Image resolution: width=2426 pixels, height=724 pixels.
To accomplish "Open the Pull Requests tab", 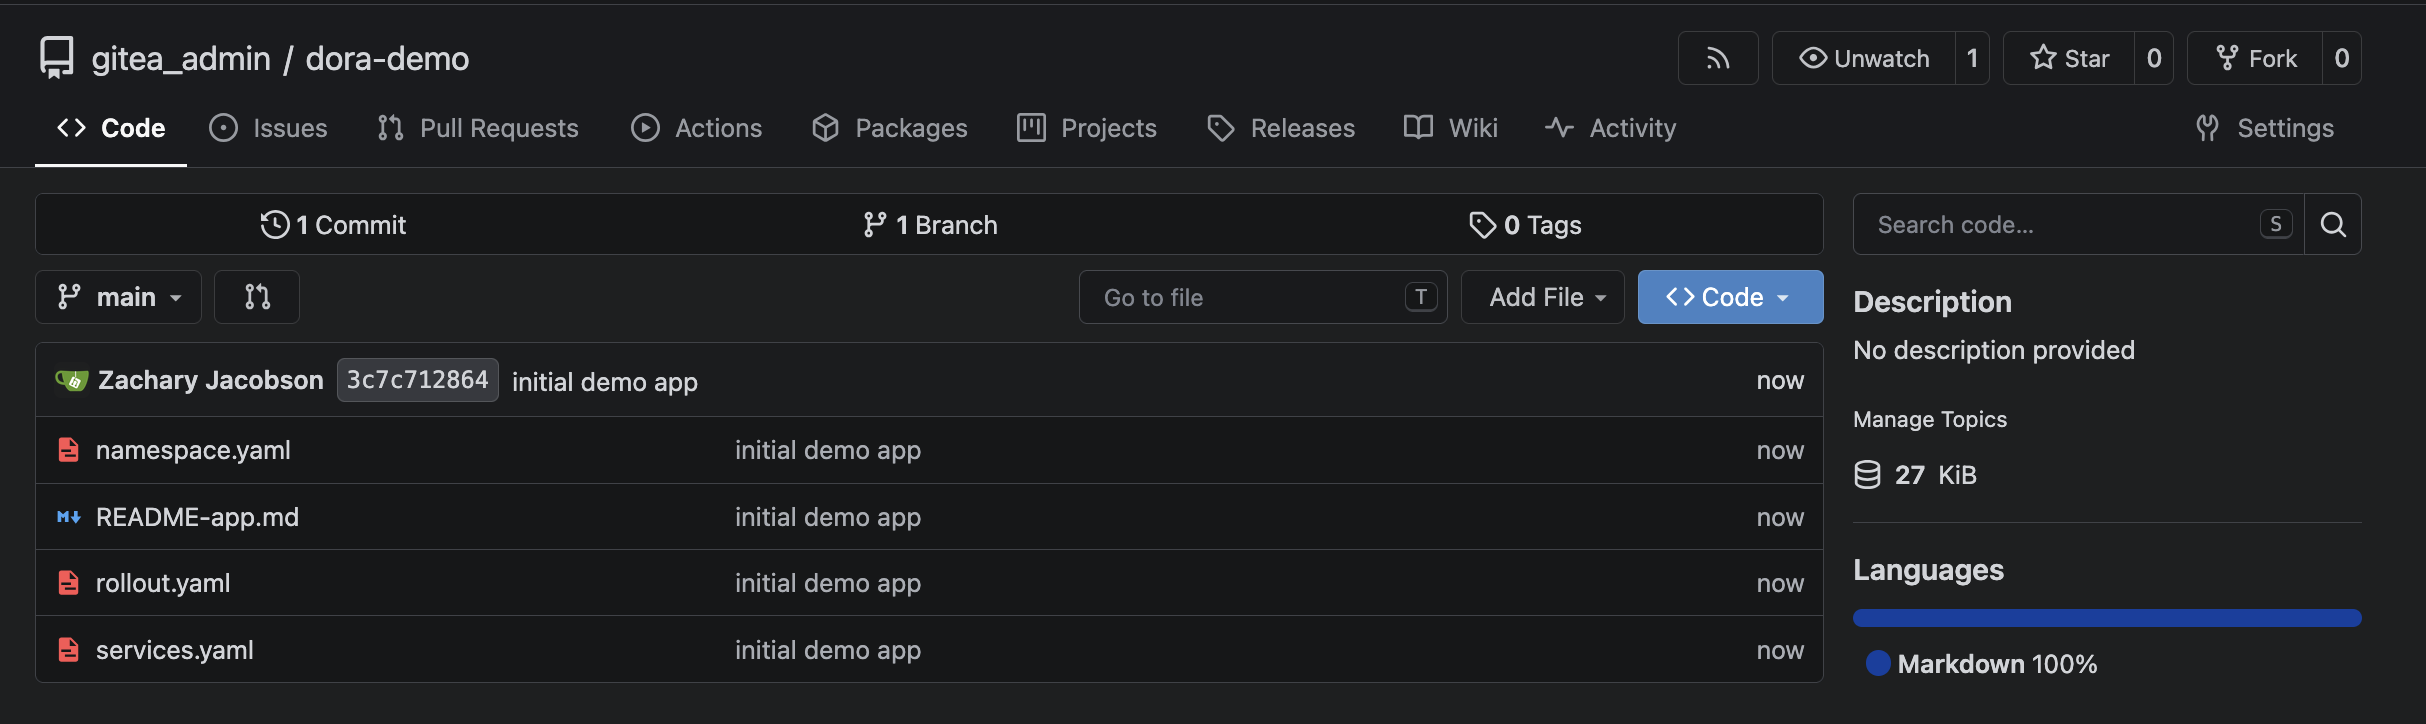I will 478,128.
